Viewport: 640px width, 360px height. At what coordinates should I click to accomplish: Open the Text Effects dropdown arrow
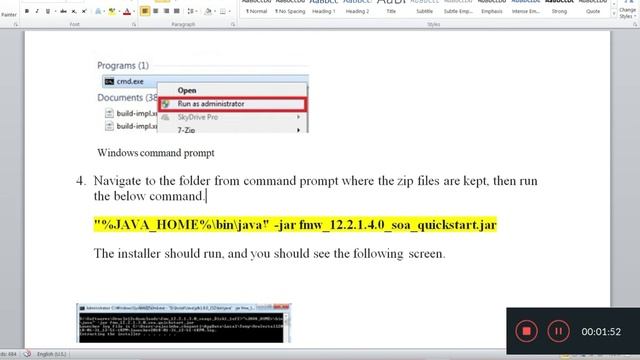[104, 11]
